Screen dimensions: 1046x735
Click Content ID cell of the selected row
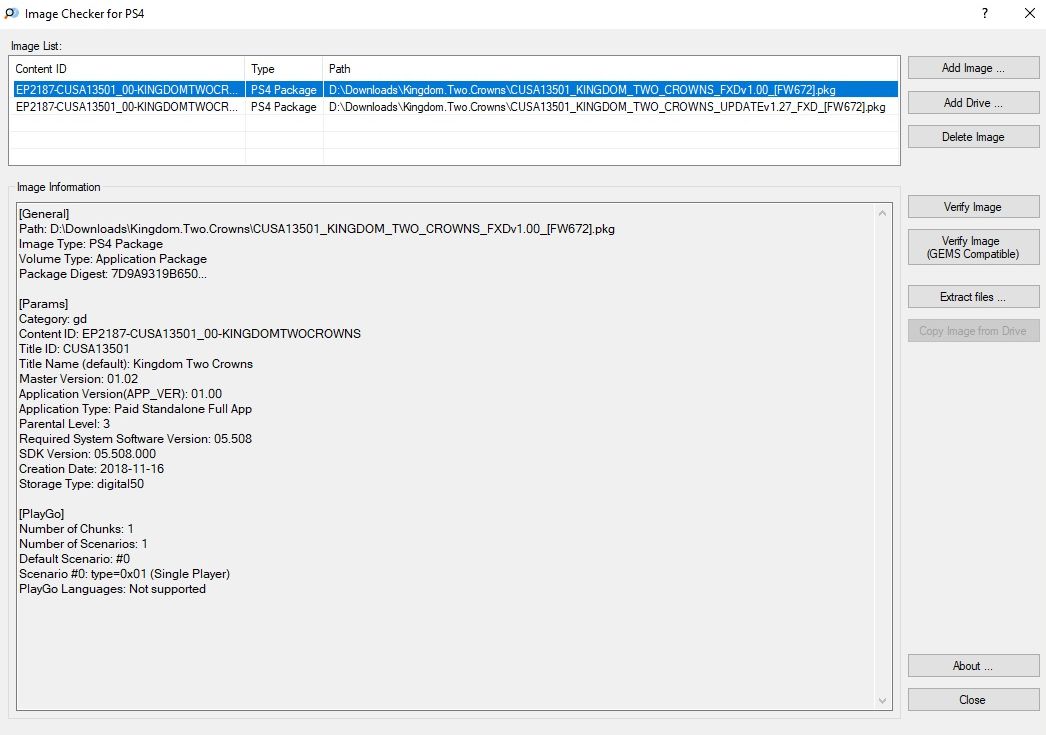tap(127, 89)
